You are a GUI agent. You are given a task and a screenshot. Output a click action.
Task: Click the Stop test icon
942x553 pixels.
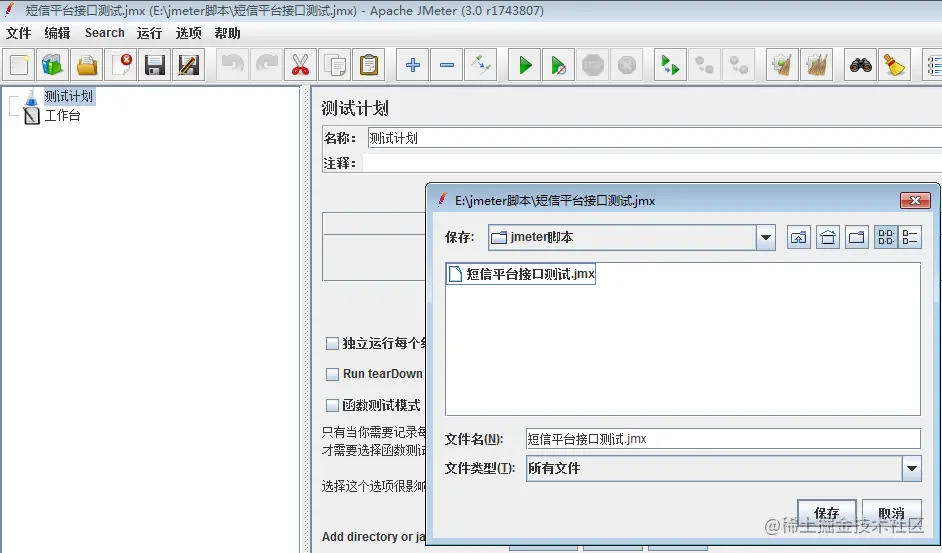click(592, 64)
